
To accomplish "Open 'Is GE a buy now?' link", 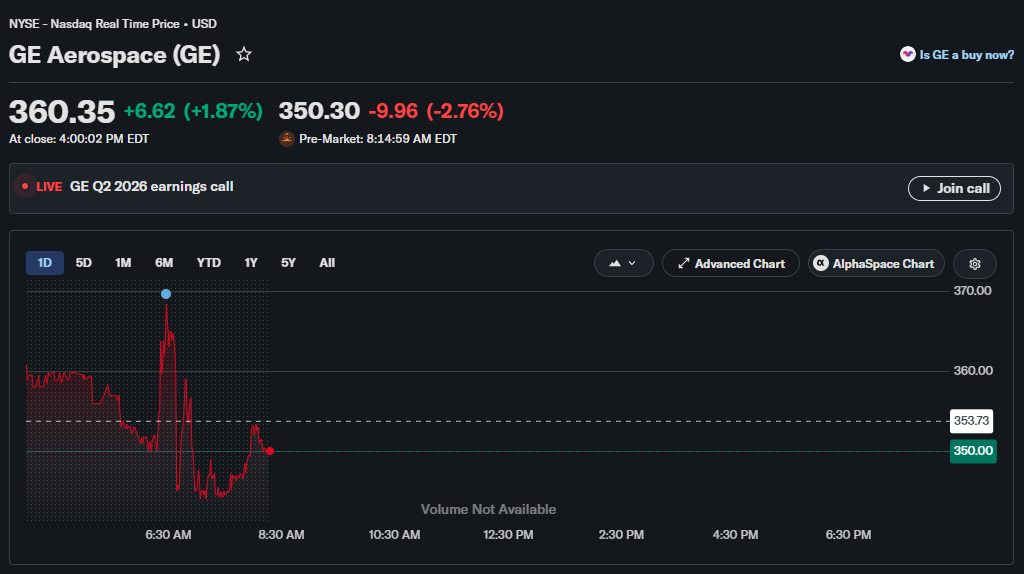I will coord(967,55).
